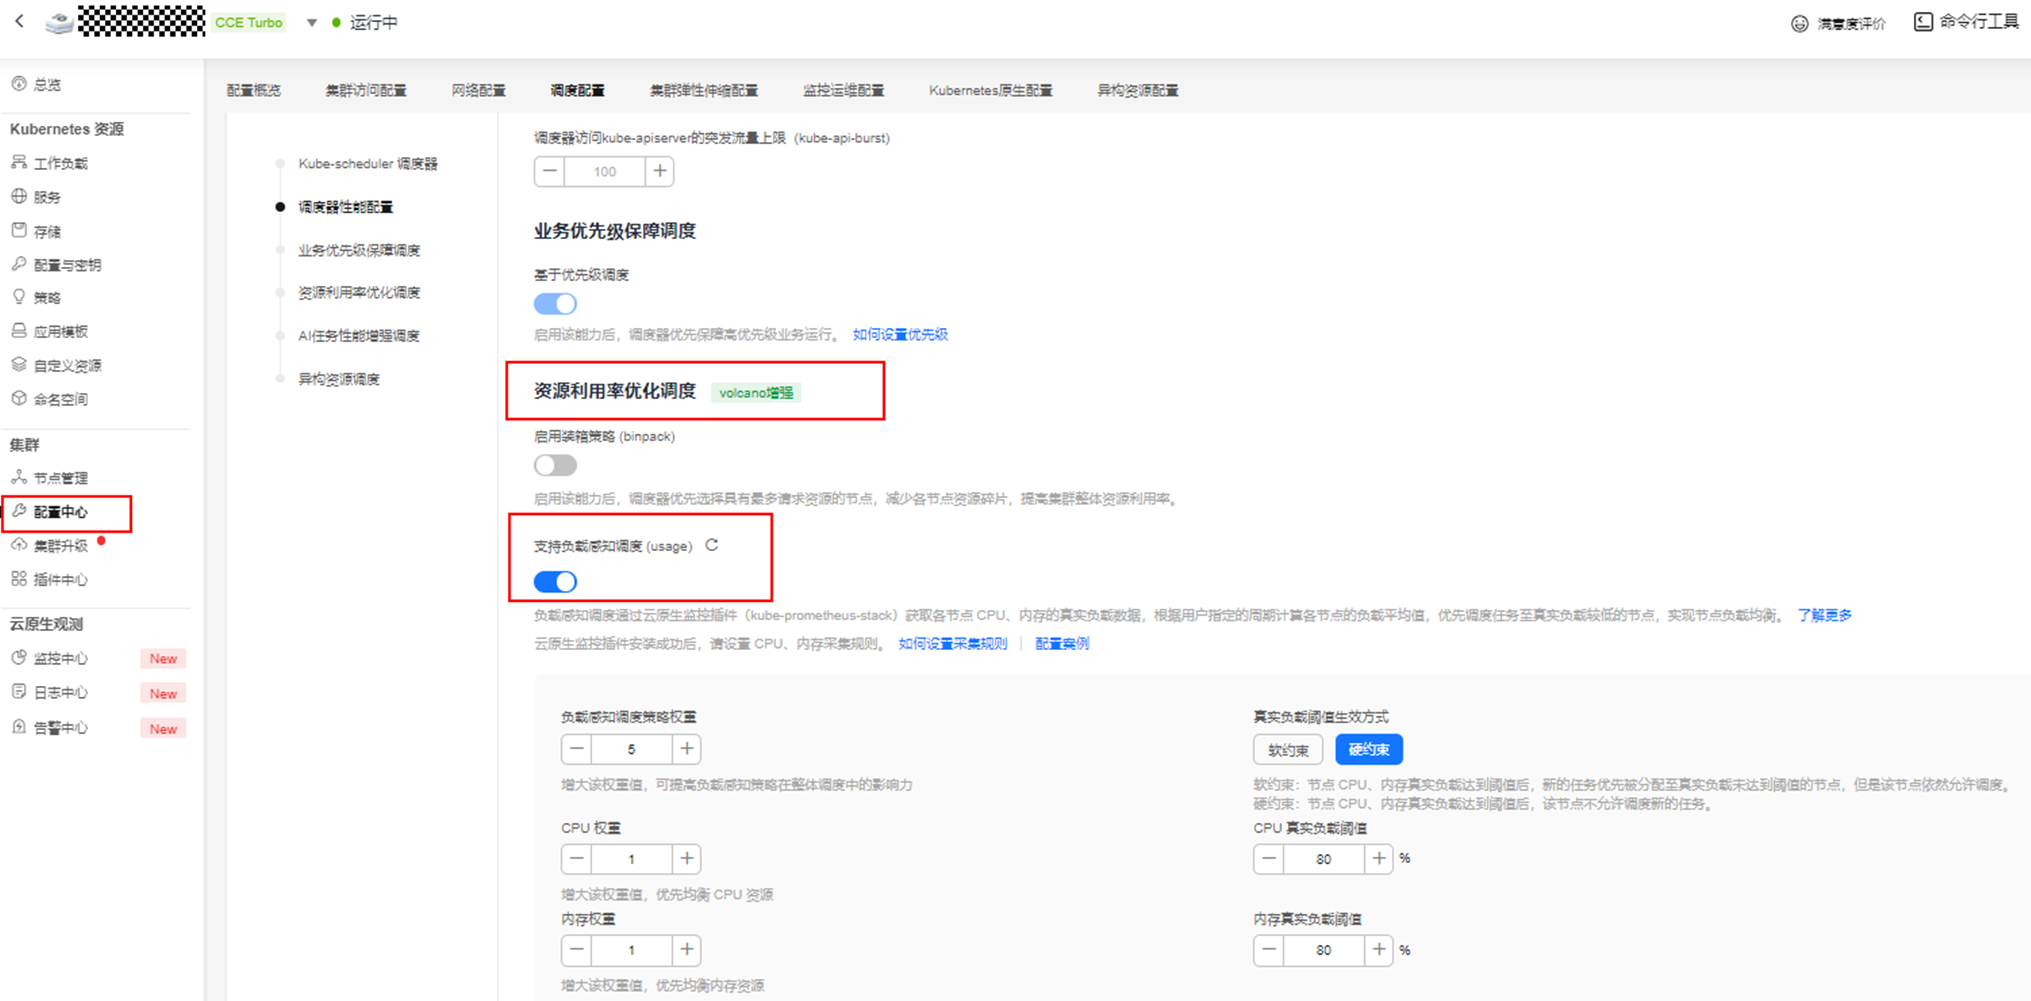2031x1001 pixels.
Task: Open 满意度评价 satisfaction survey
Action: point(1838,23)
